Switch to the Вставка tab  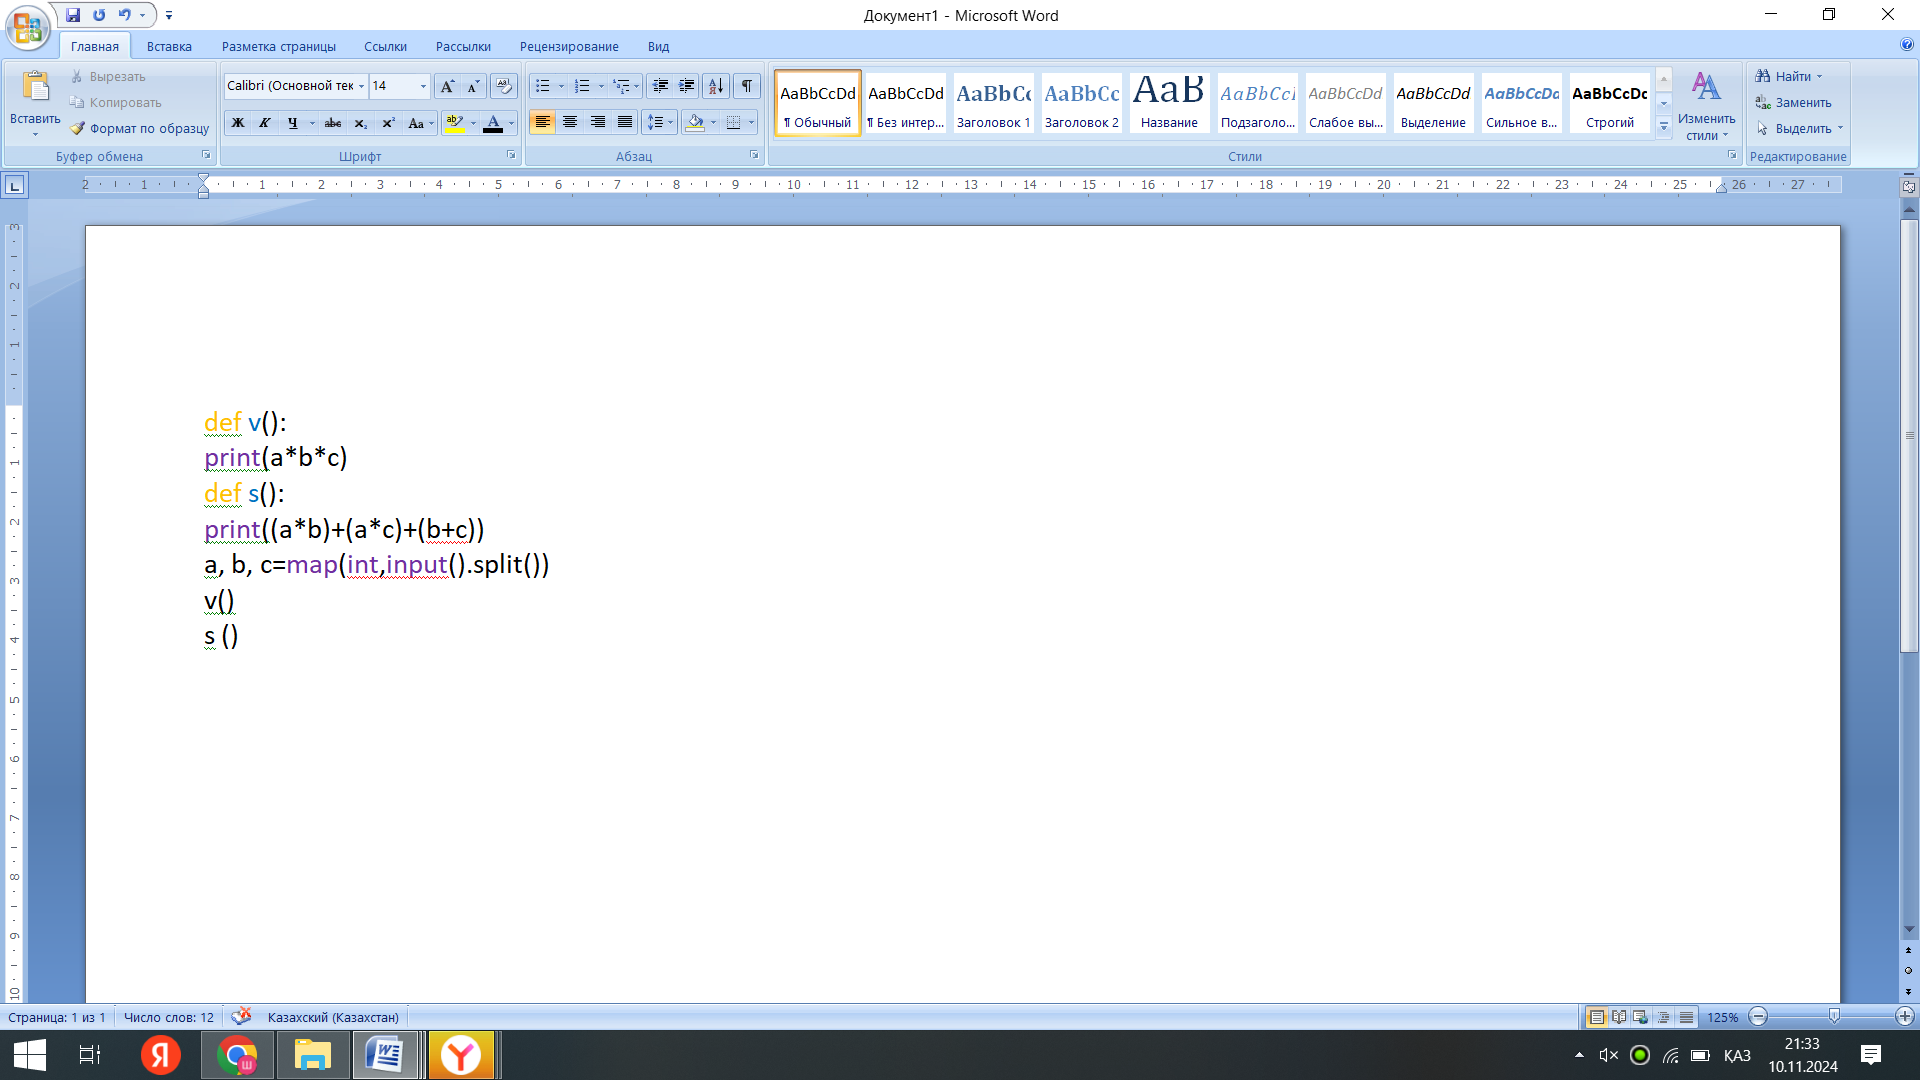tap(169, 47)
